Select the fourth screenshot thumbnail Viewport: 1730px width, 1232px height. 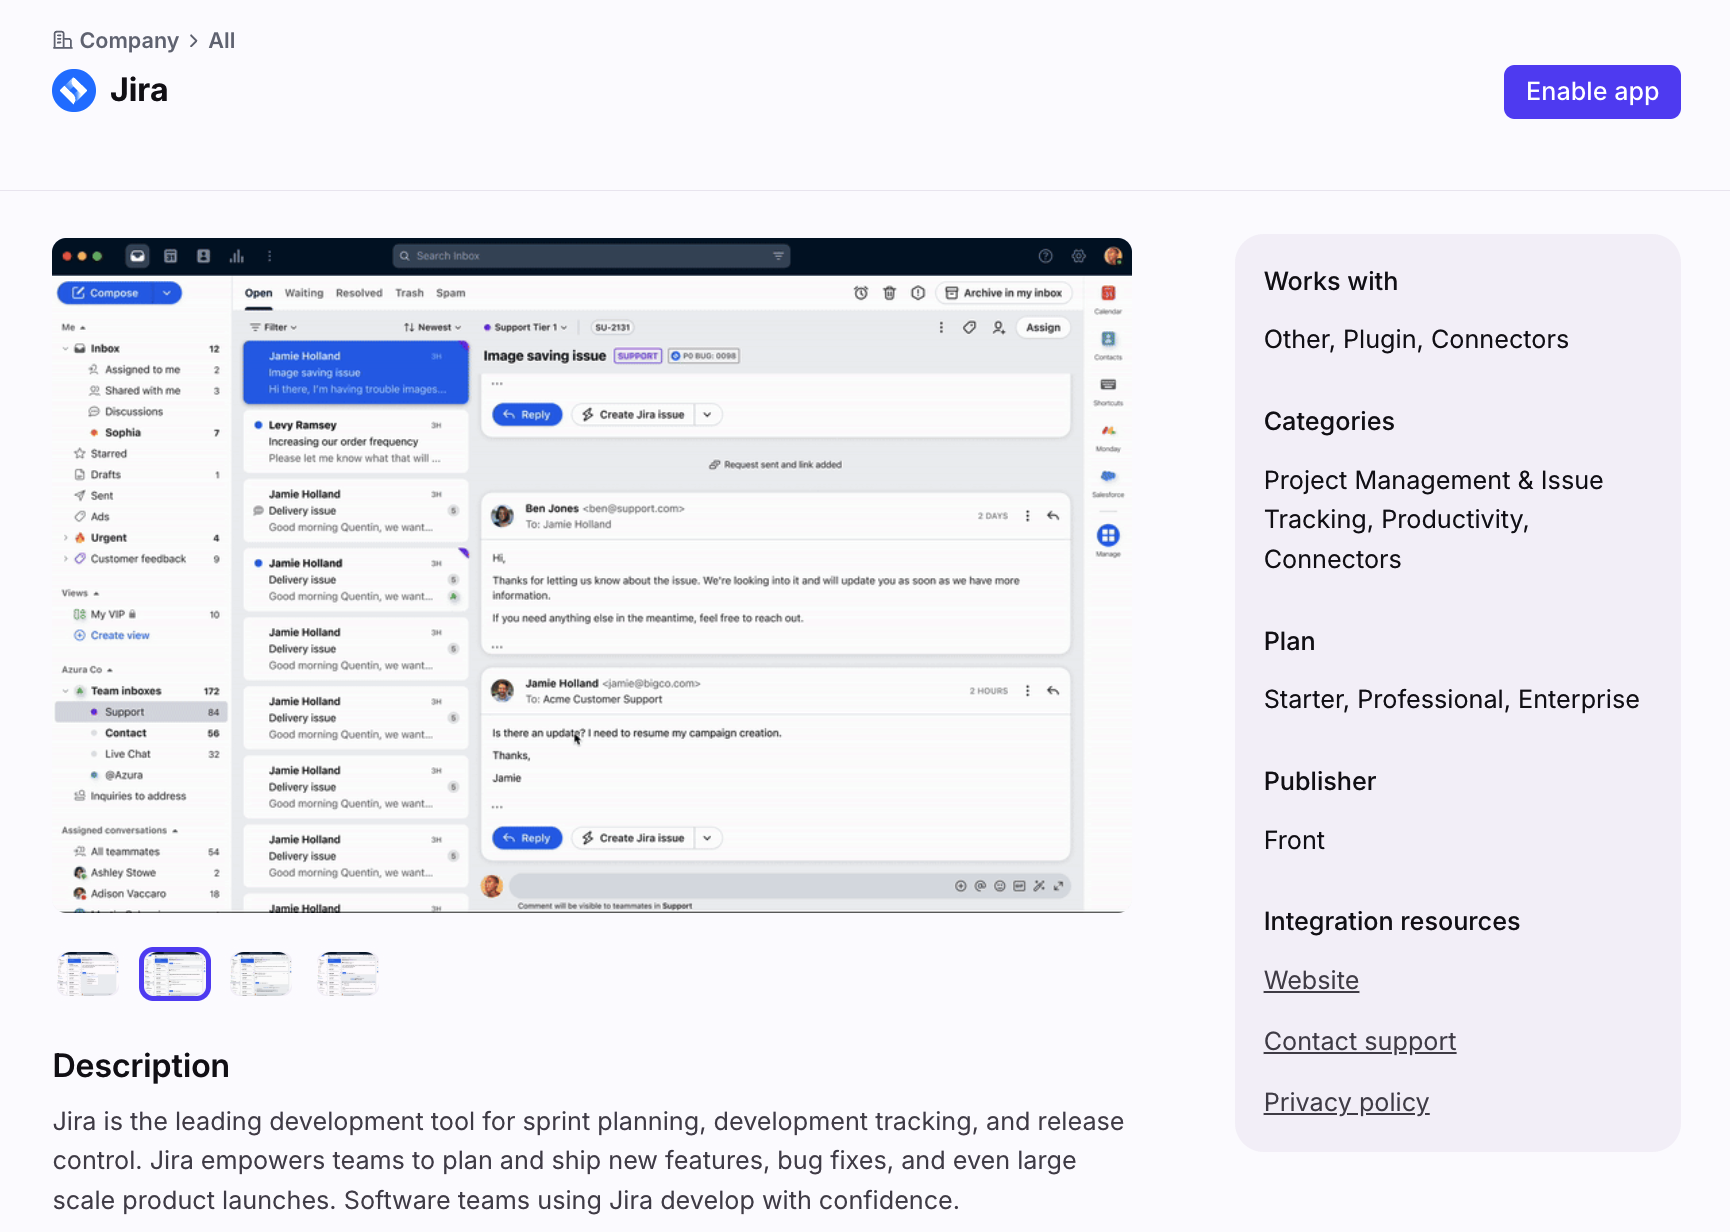click(x=347, y=973)
